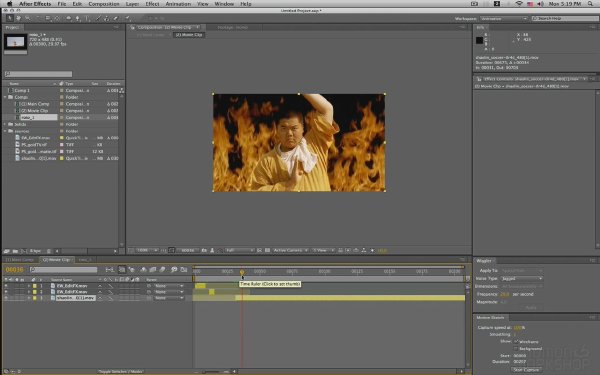Toggle Live Update button in timeline
600x375 pixels.
click(x=122, y=270)
